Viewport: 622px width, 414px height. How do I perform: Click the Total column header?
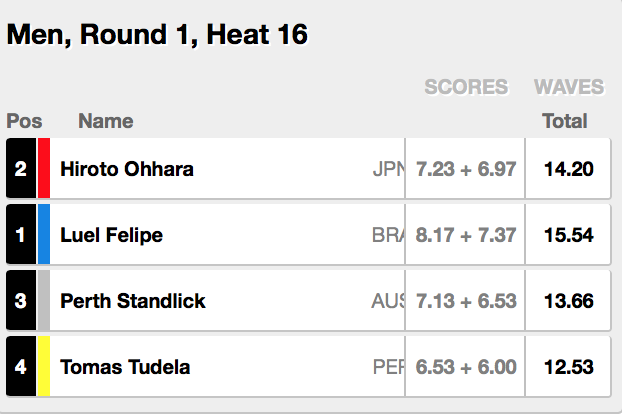click(564, 122)
